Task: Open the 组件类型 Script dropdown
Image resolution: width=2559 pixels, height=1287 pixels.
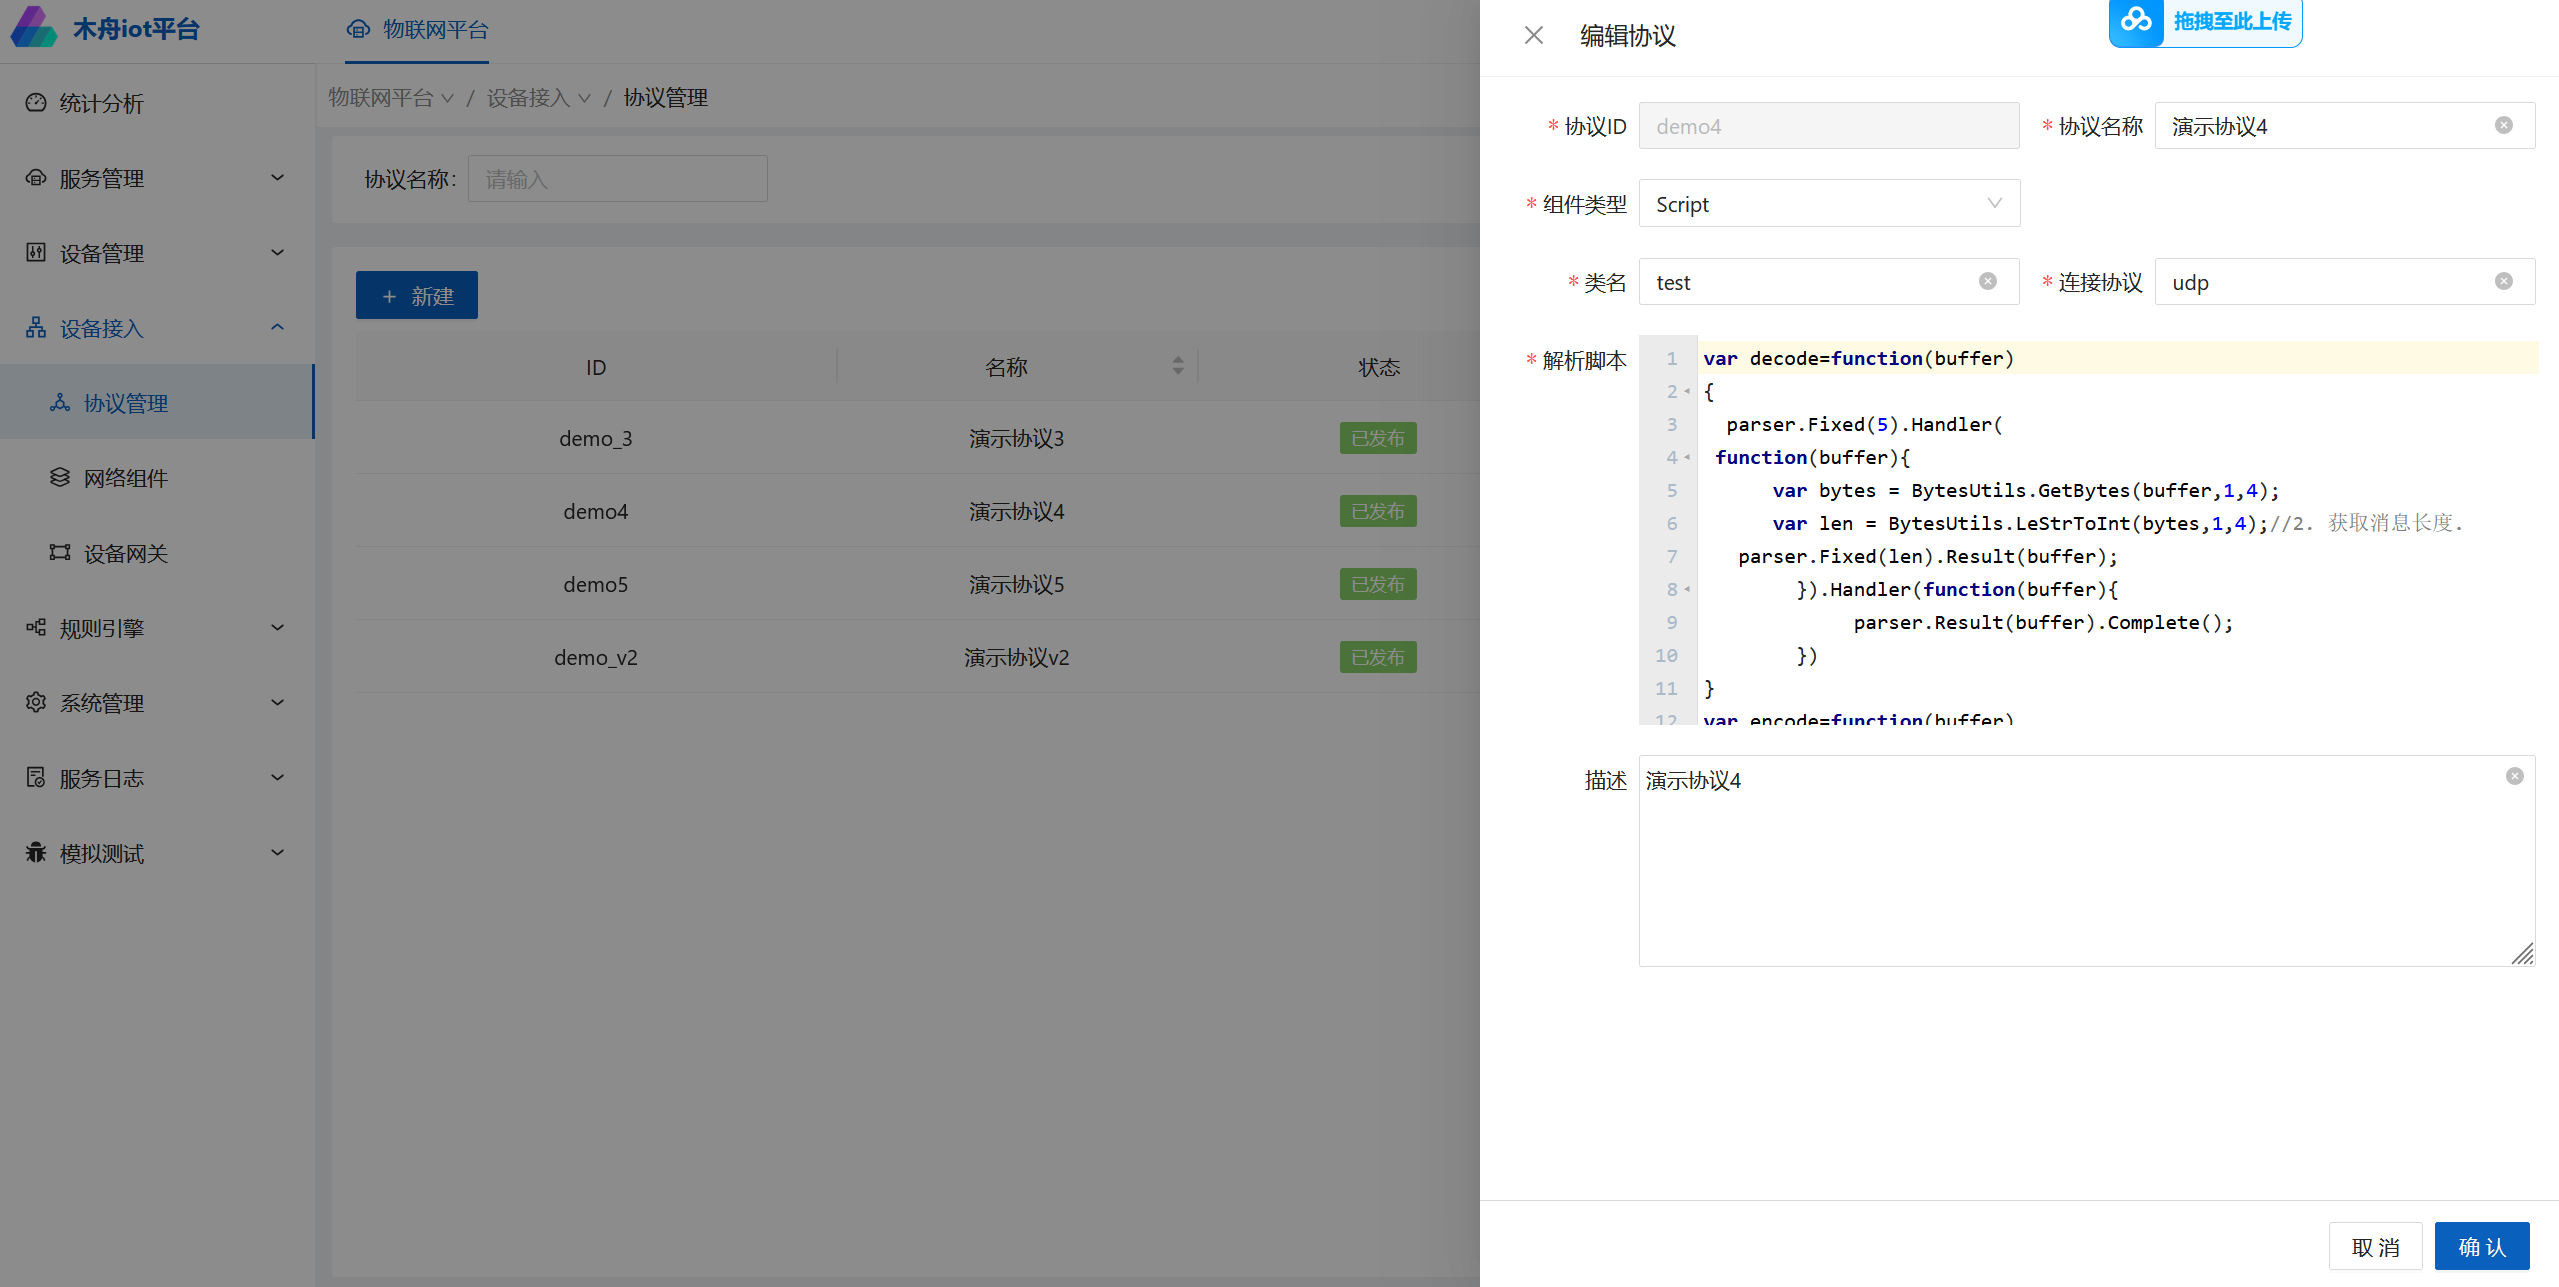Action: 1828,204
